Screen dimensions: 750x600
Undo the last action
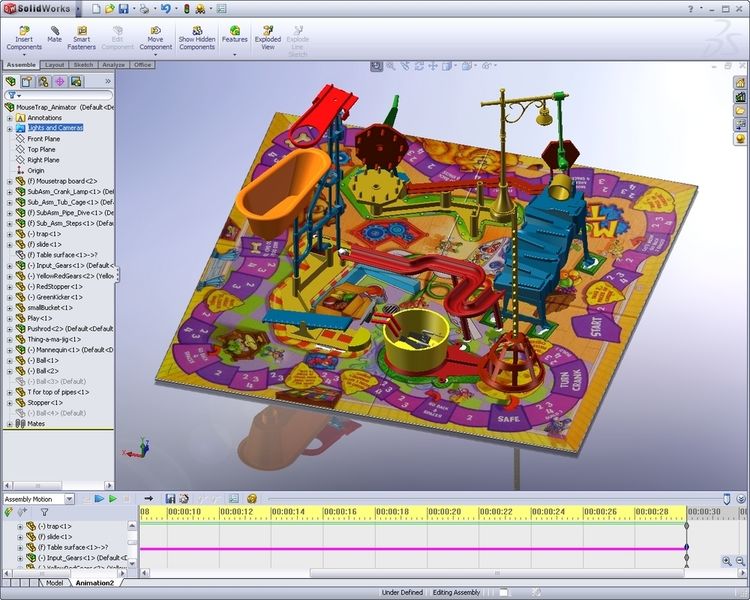165,9
